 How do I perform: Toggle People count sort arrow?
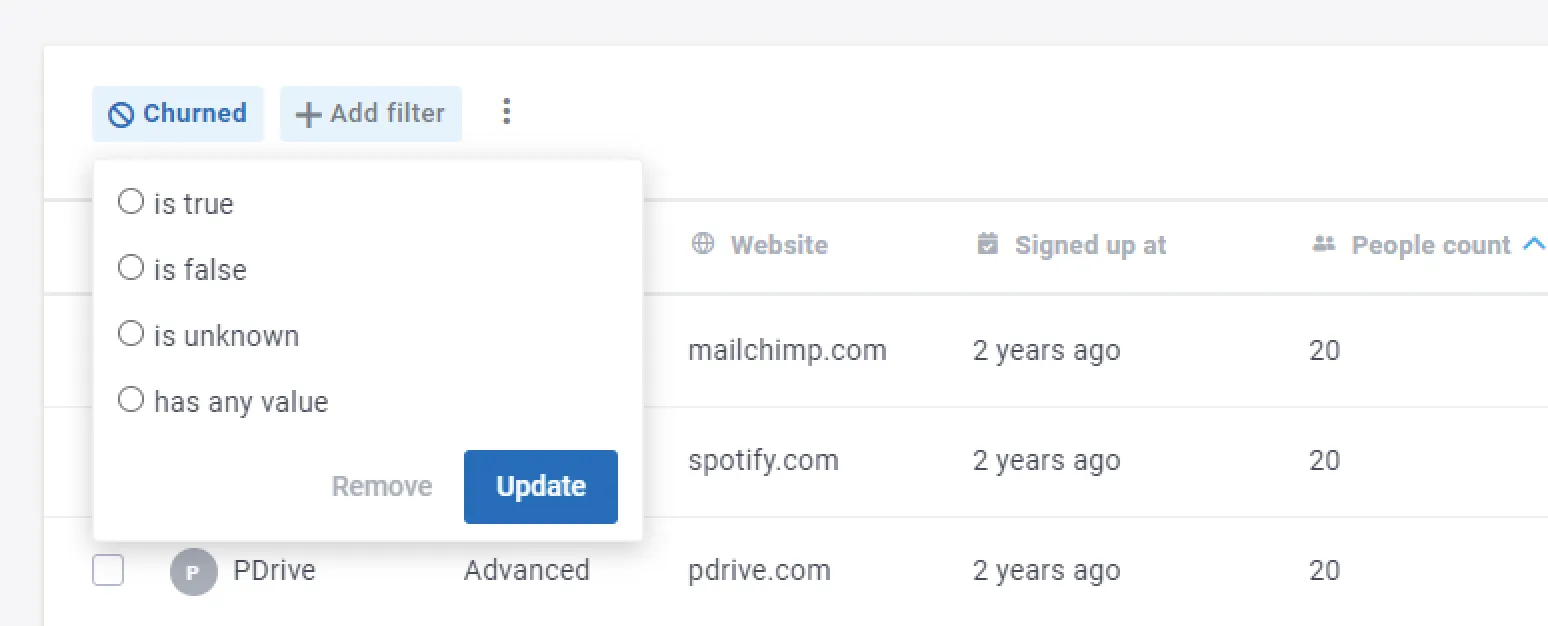pyautogui.click(x=1533, y=244)
